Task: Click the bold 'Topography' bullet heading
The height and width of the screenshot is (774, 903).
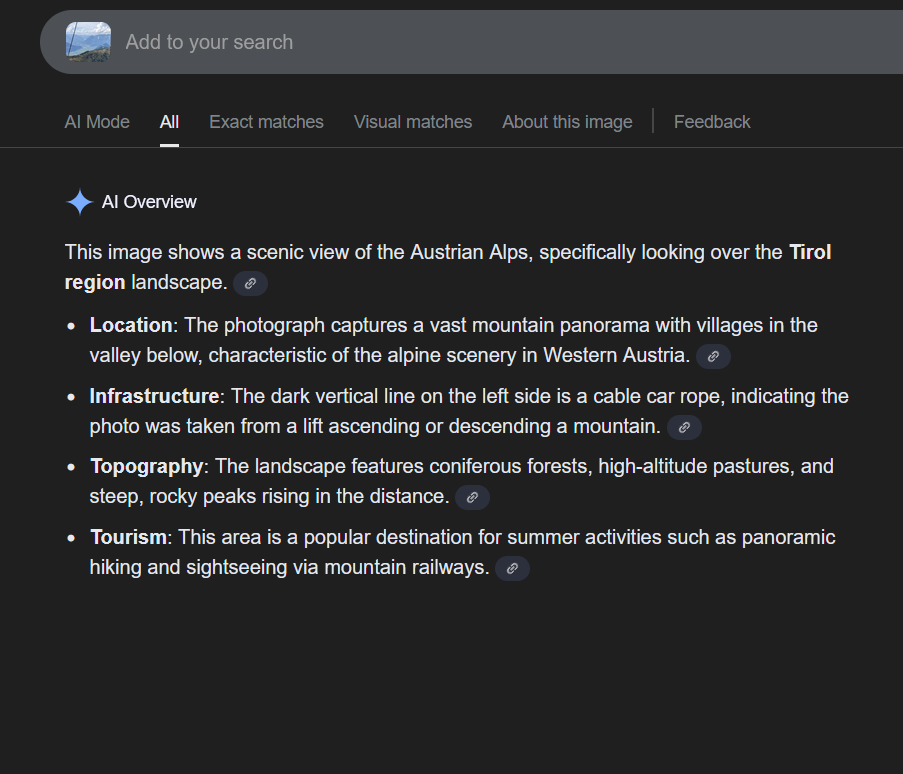Action: tap(147, 466)
